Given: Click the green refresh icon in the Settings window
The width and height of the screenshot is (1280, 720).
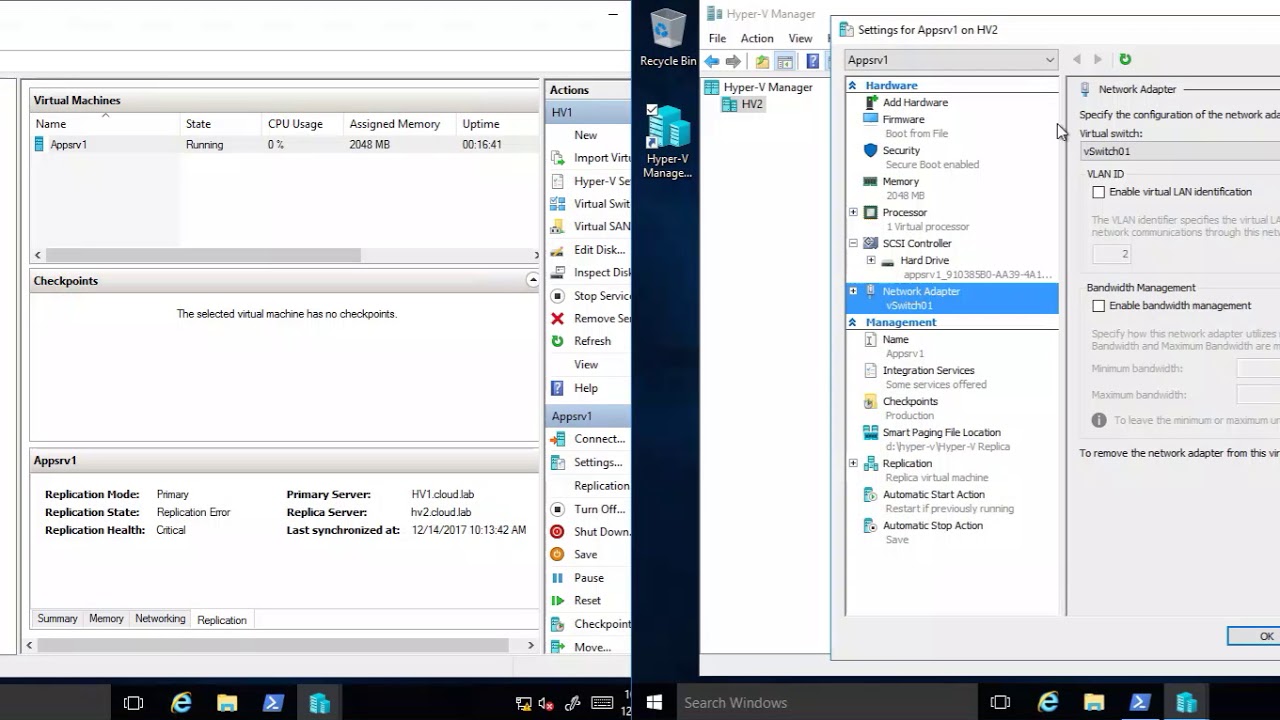Looking at the screenshot, I should click(x=1125, y=60).
